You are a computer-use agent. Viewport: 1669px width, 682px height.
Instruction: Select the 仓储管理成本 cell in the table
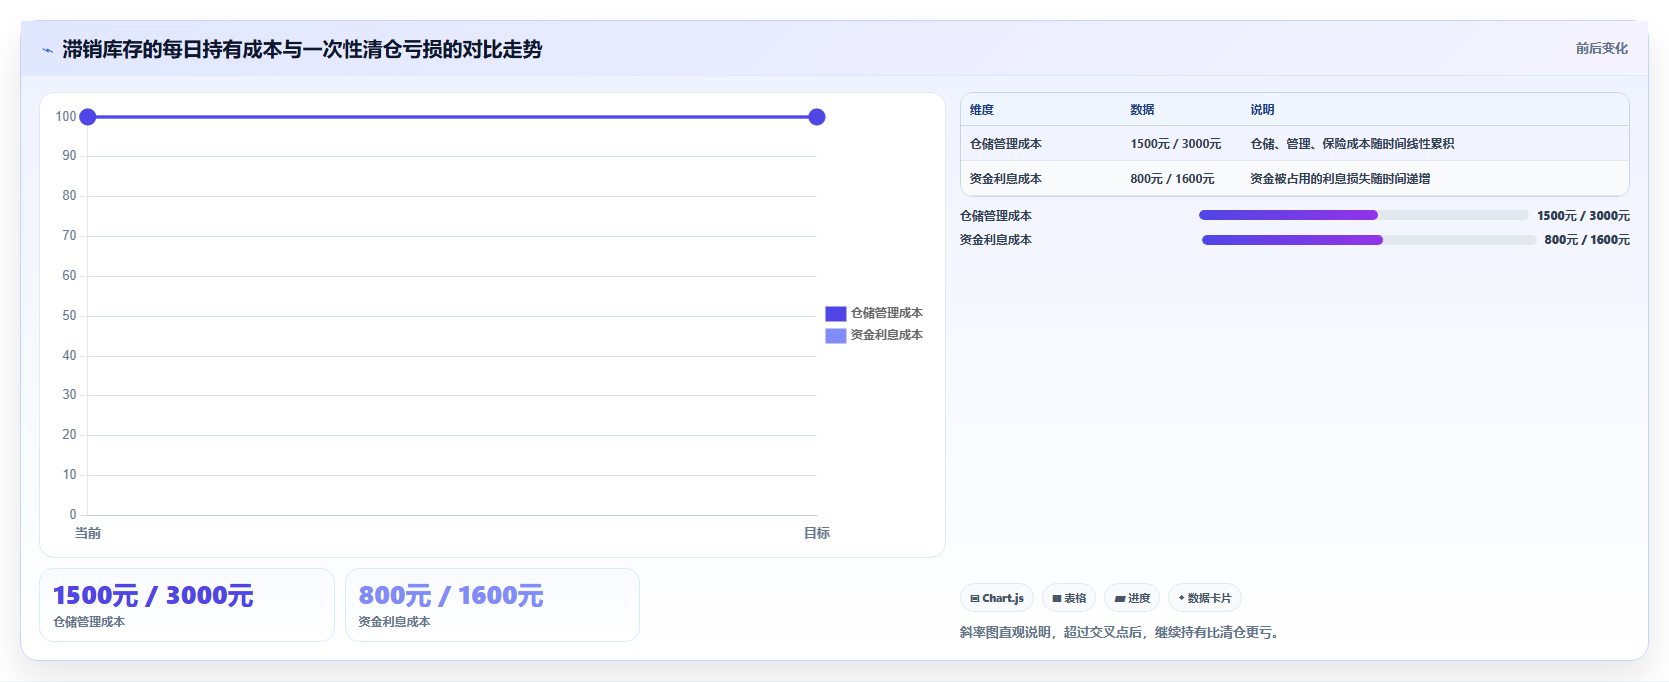(1006, 144)
